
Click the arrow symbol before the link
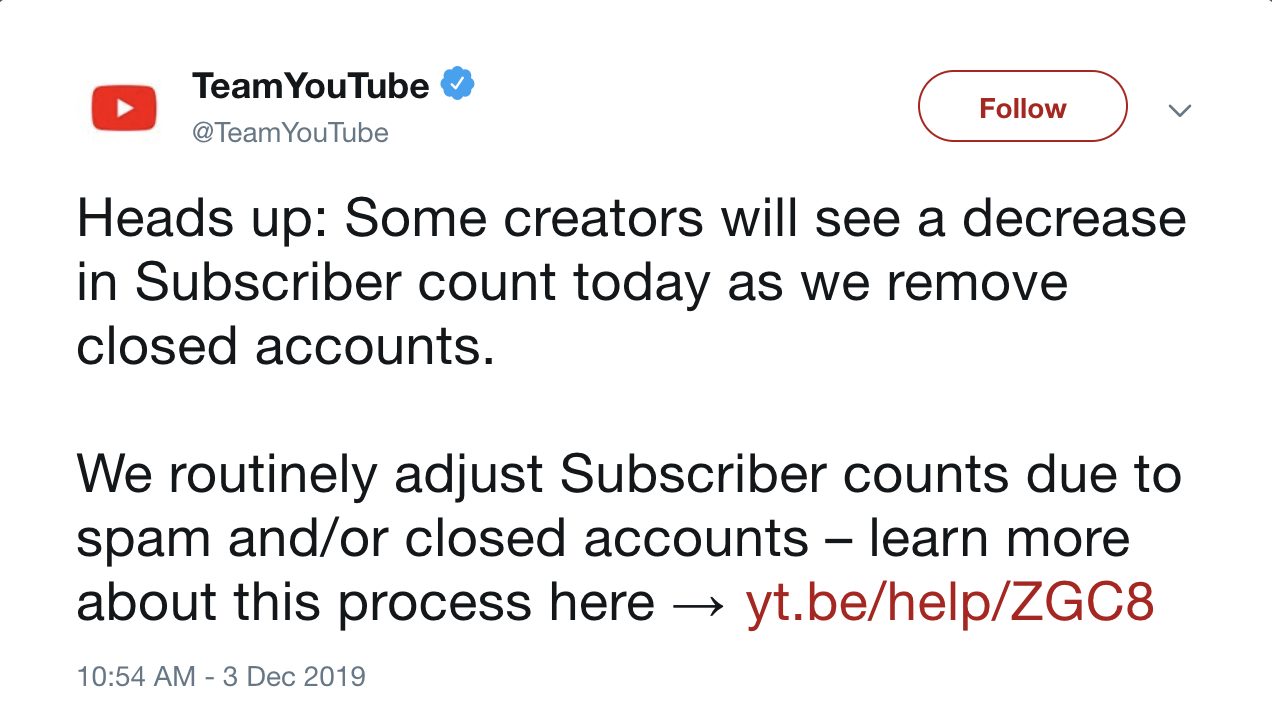(699, 603)
